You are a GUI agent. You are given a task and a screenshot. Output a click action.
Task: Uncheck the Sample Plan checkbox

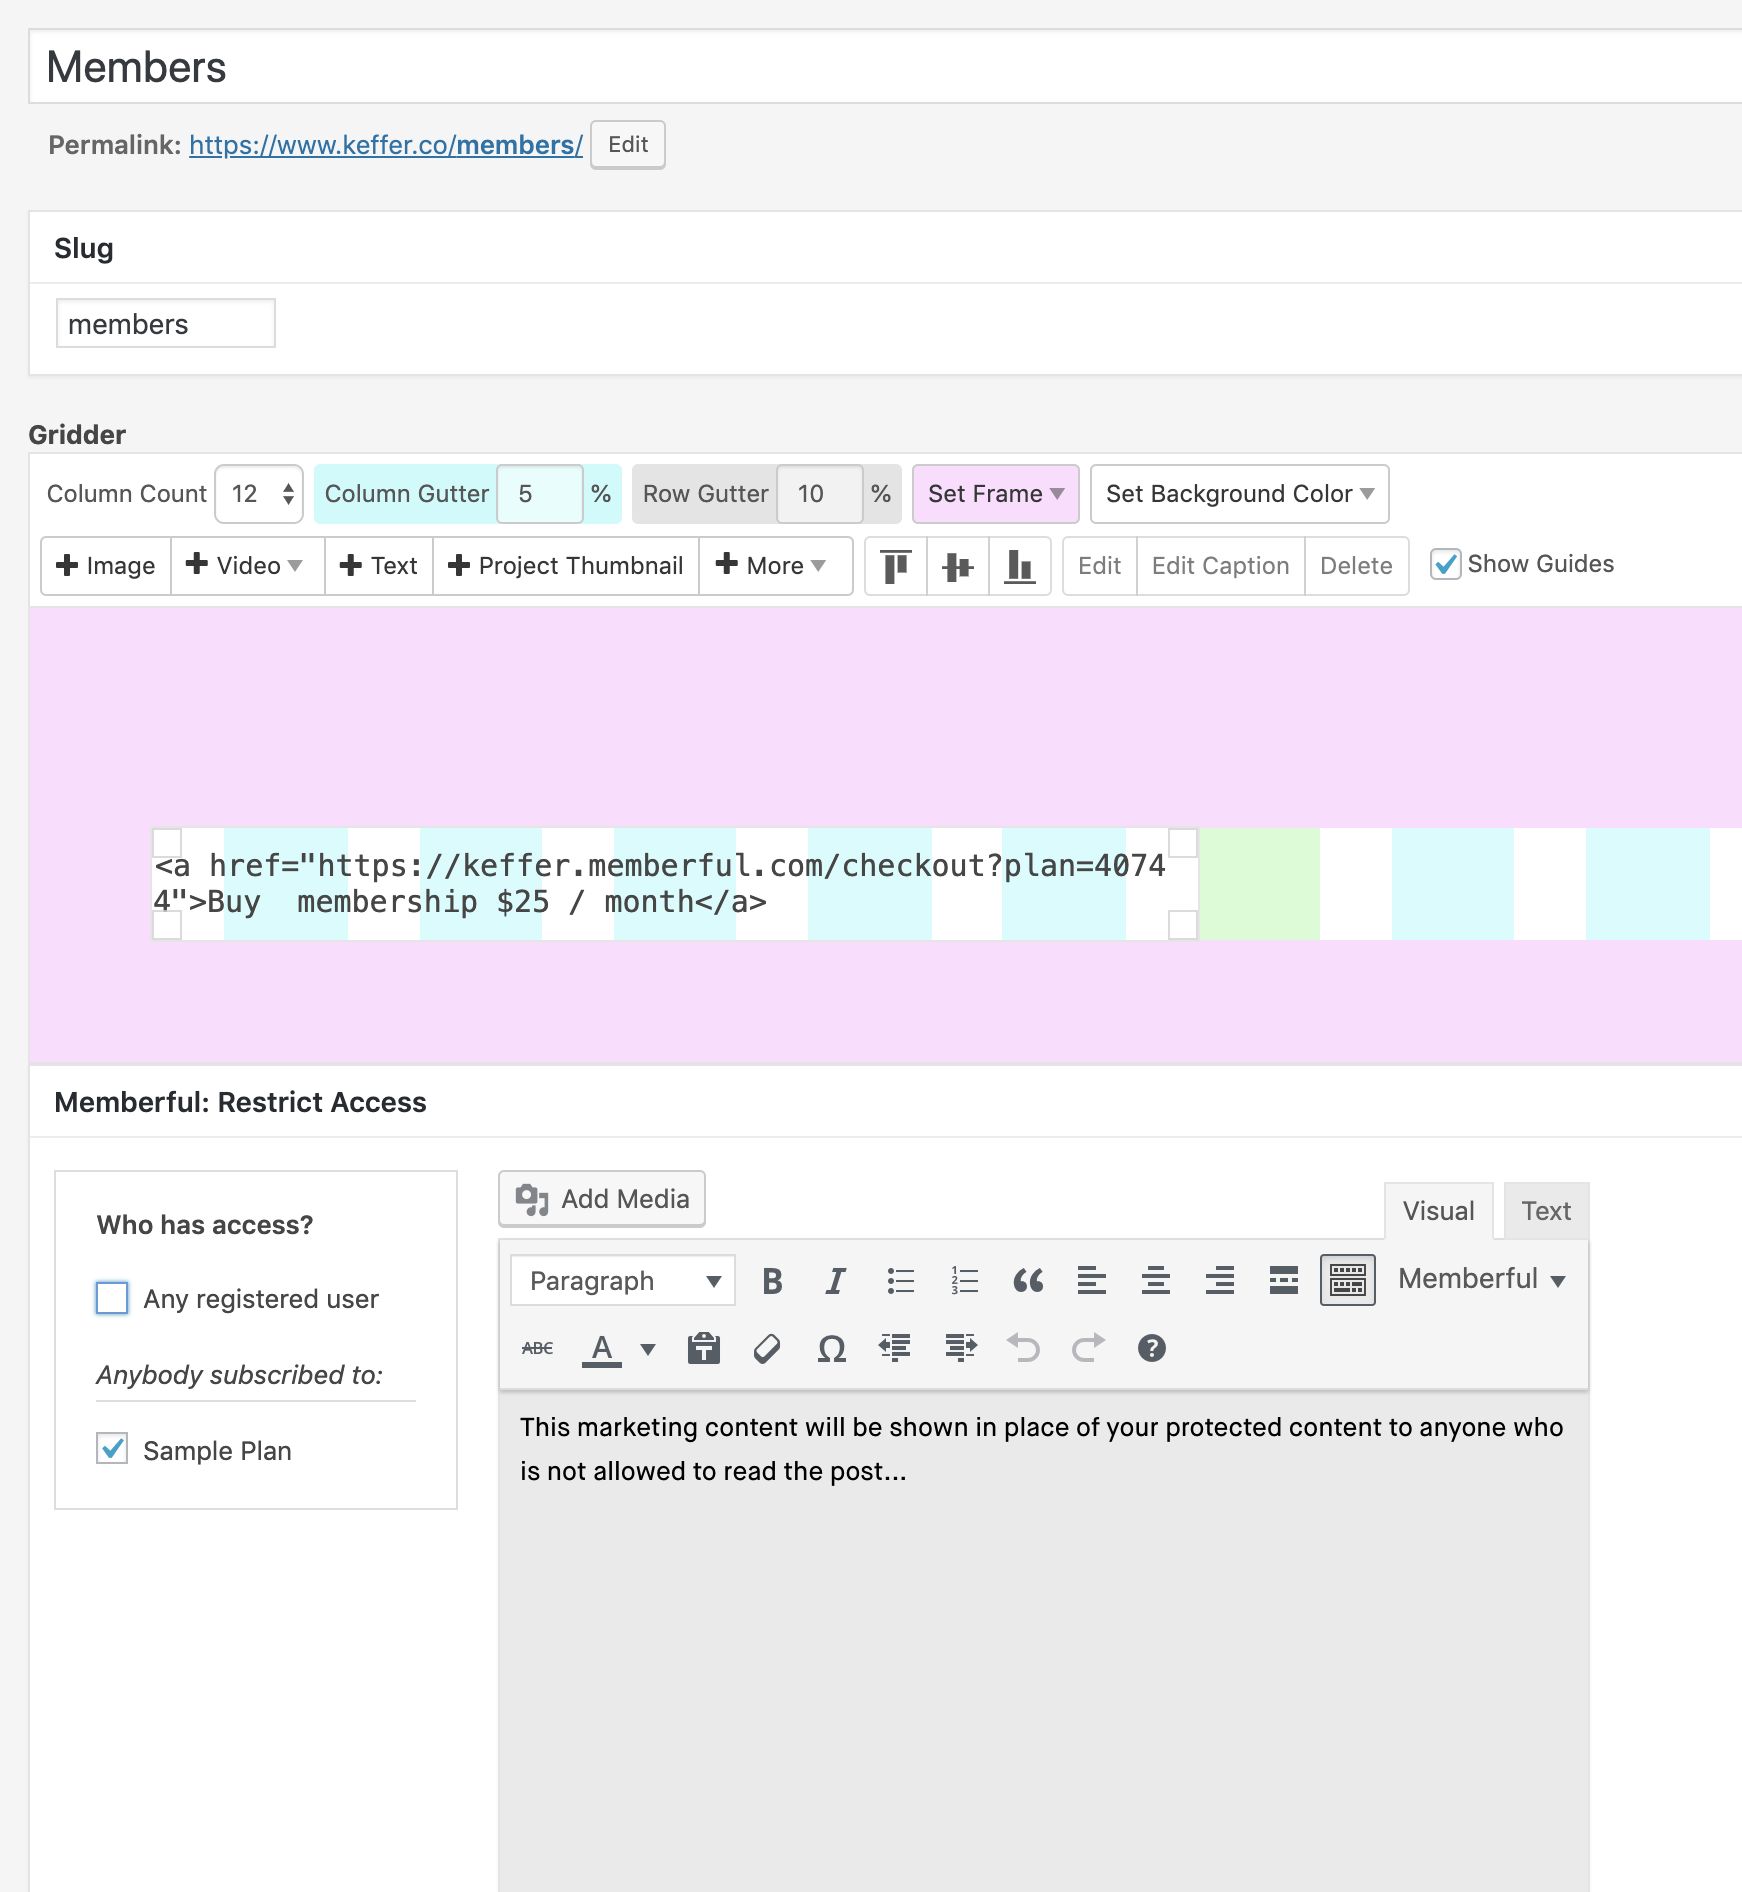112,1449
